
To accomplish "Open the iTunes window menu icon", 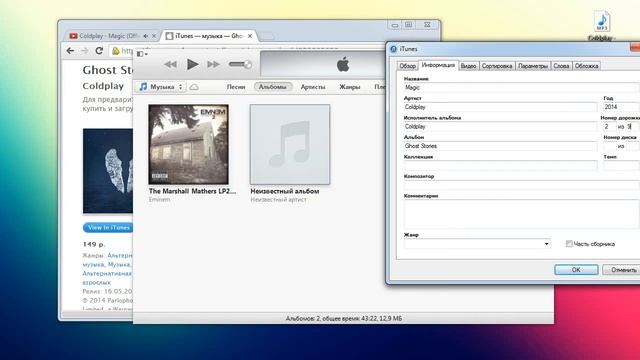I will pyautogui.click(x=142, y=54).
